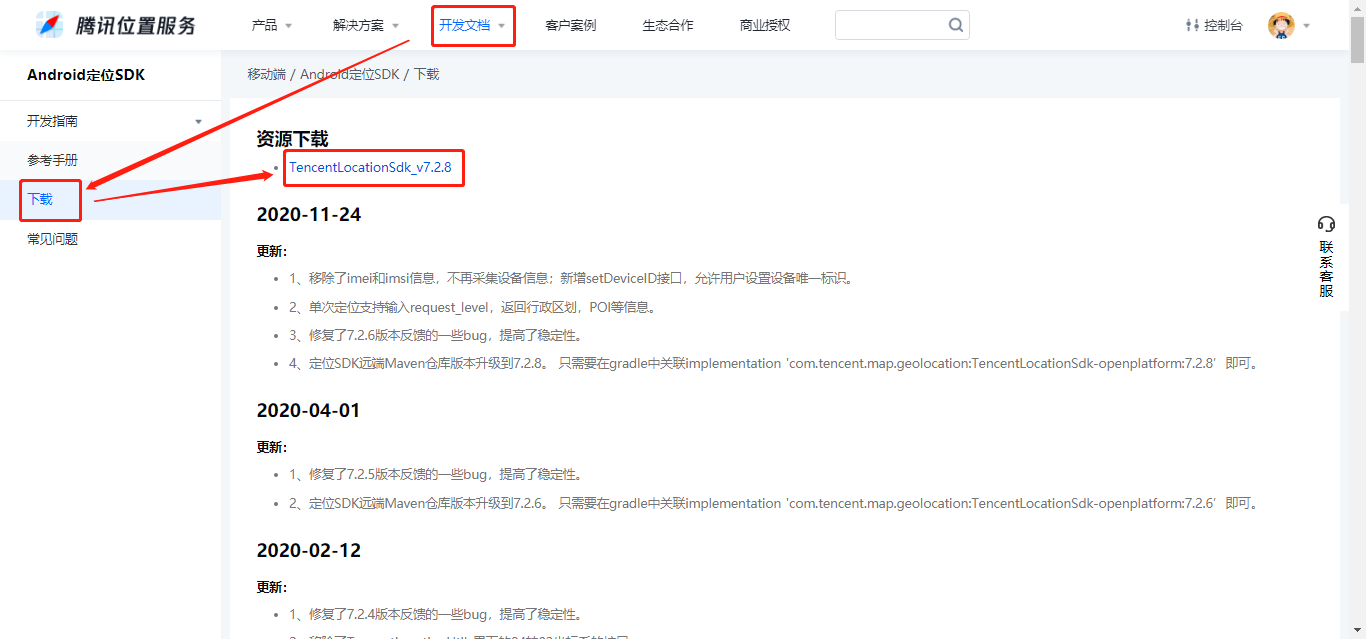
Task: Click the user avatar picture
Action: pyautogui.click(x=1279, y=24)
